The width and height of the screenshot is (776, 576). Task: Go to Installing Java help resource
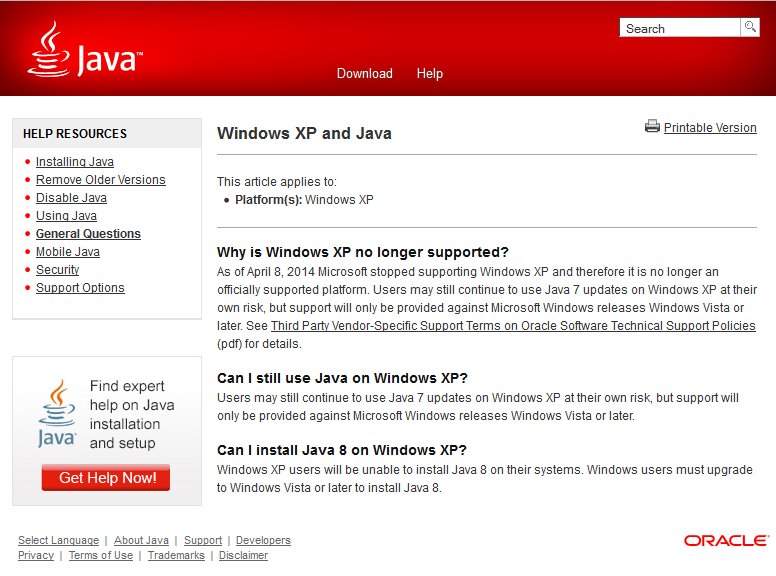click(75, 162)
